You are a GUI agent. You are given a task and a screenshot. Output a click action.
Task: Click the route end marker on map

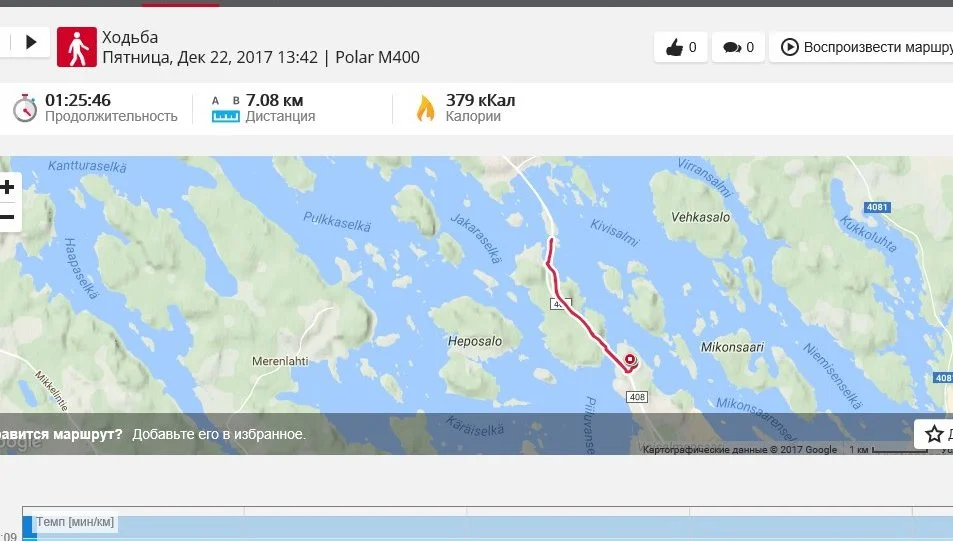tap(630, 359)
